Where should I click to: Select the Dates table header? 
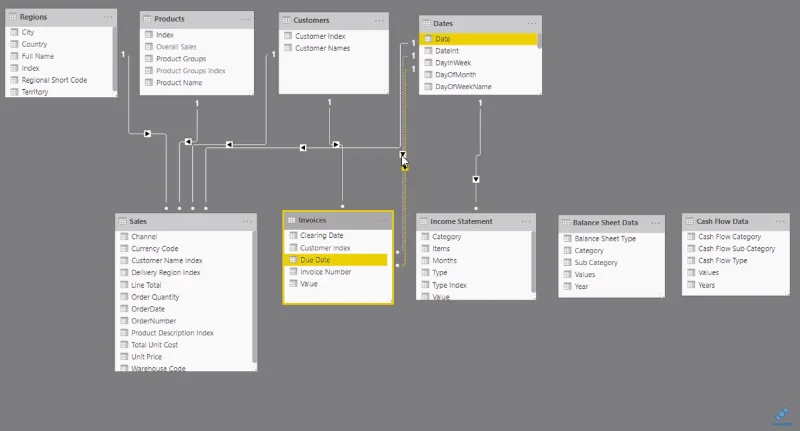480,23
